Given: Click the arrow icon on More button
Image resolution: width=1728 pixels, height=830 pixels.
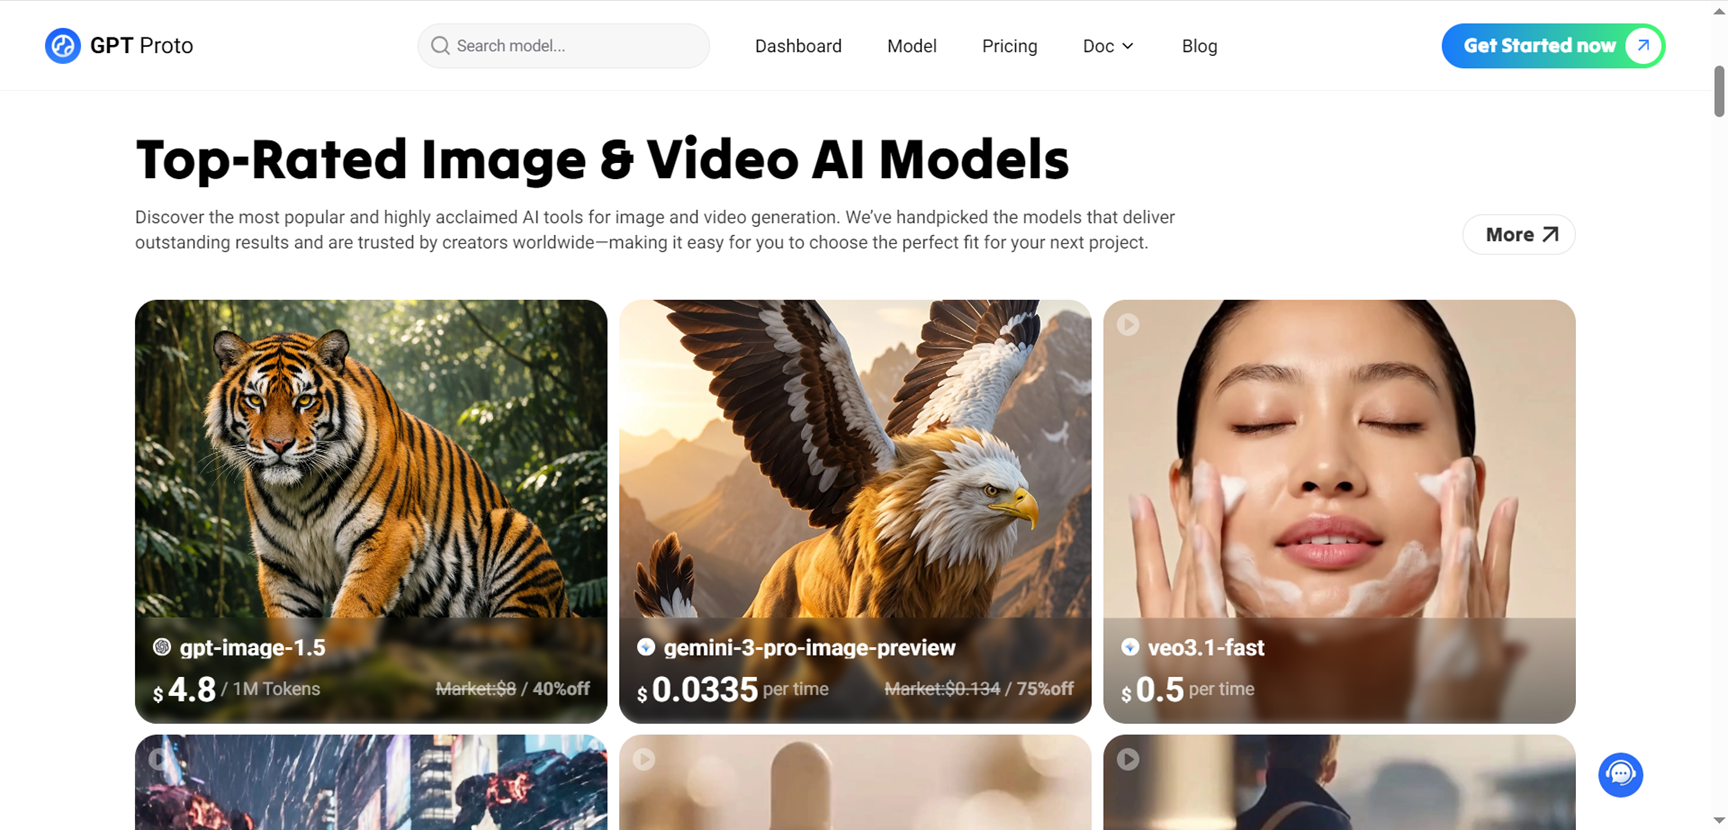Looking at the screenshot, I should pos(1550,235).
